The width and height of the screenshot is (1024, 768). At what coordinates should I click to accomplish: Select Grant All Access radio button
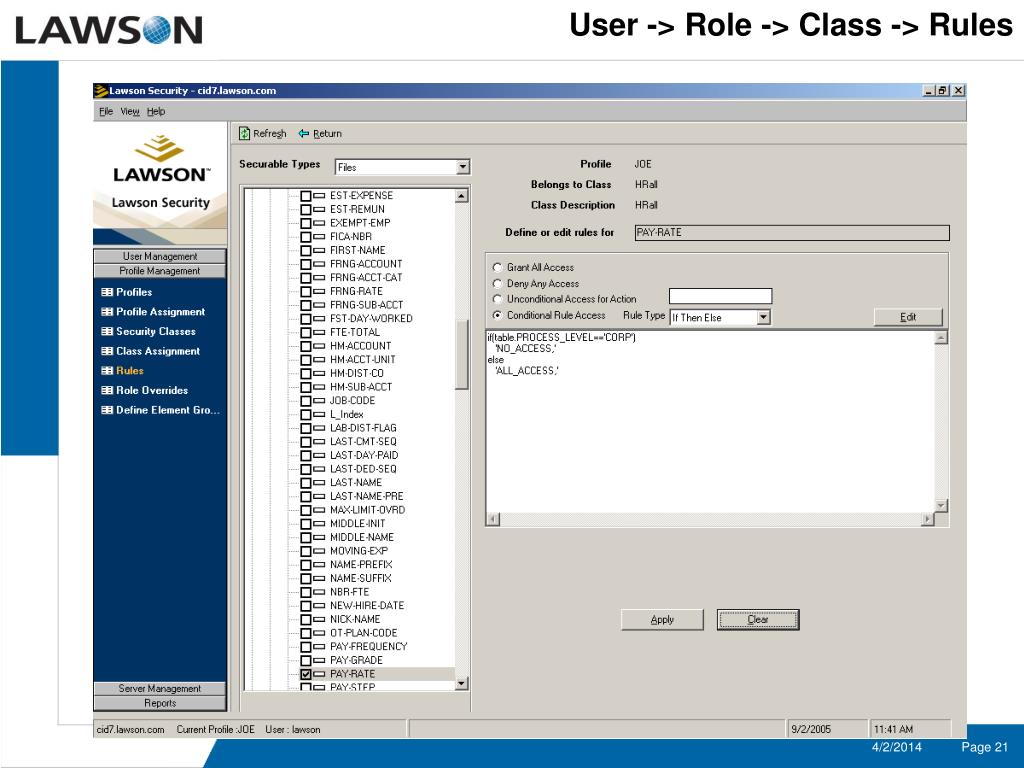pyautogui.click(x=498, y=267)
